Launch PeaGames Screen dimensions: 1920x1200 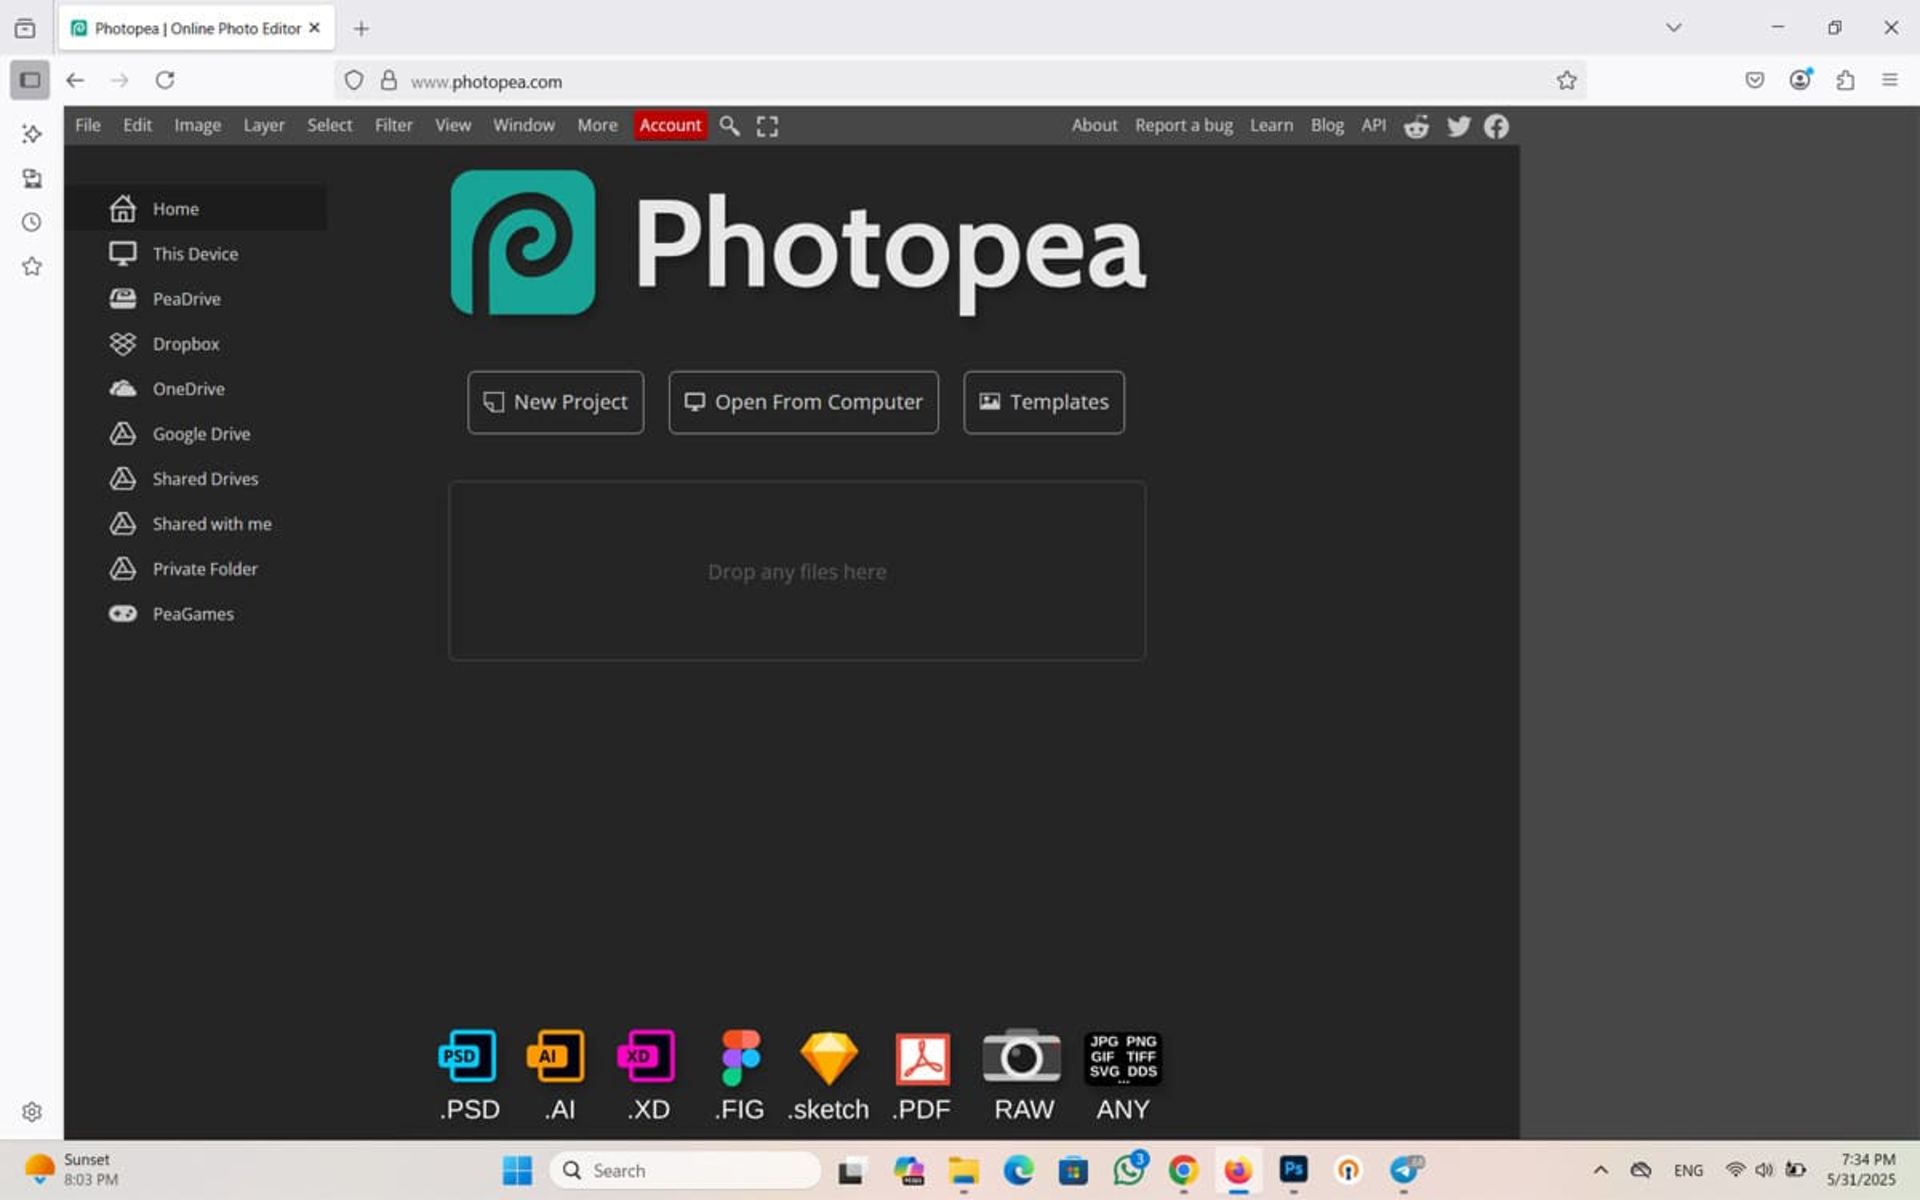(196, 613)
